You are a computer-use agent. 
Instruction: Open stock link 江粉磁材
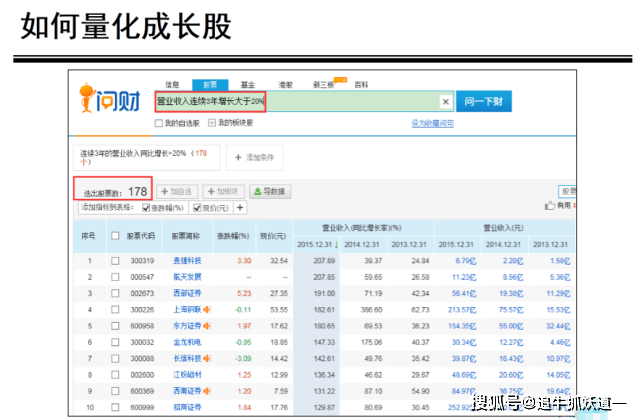(187, 375)
